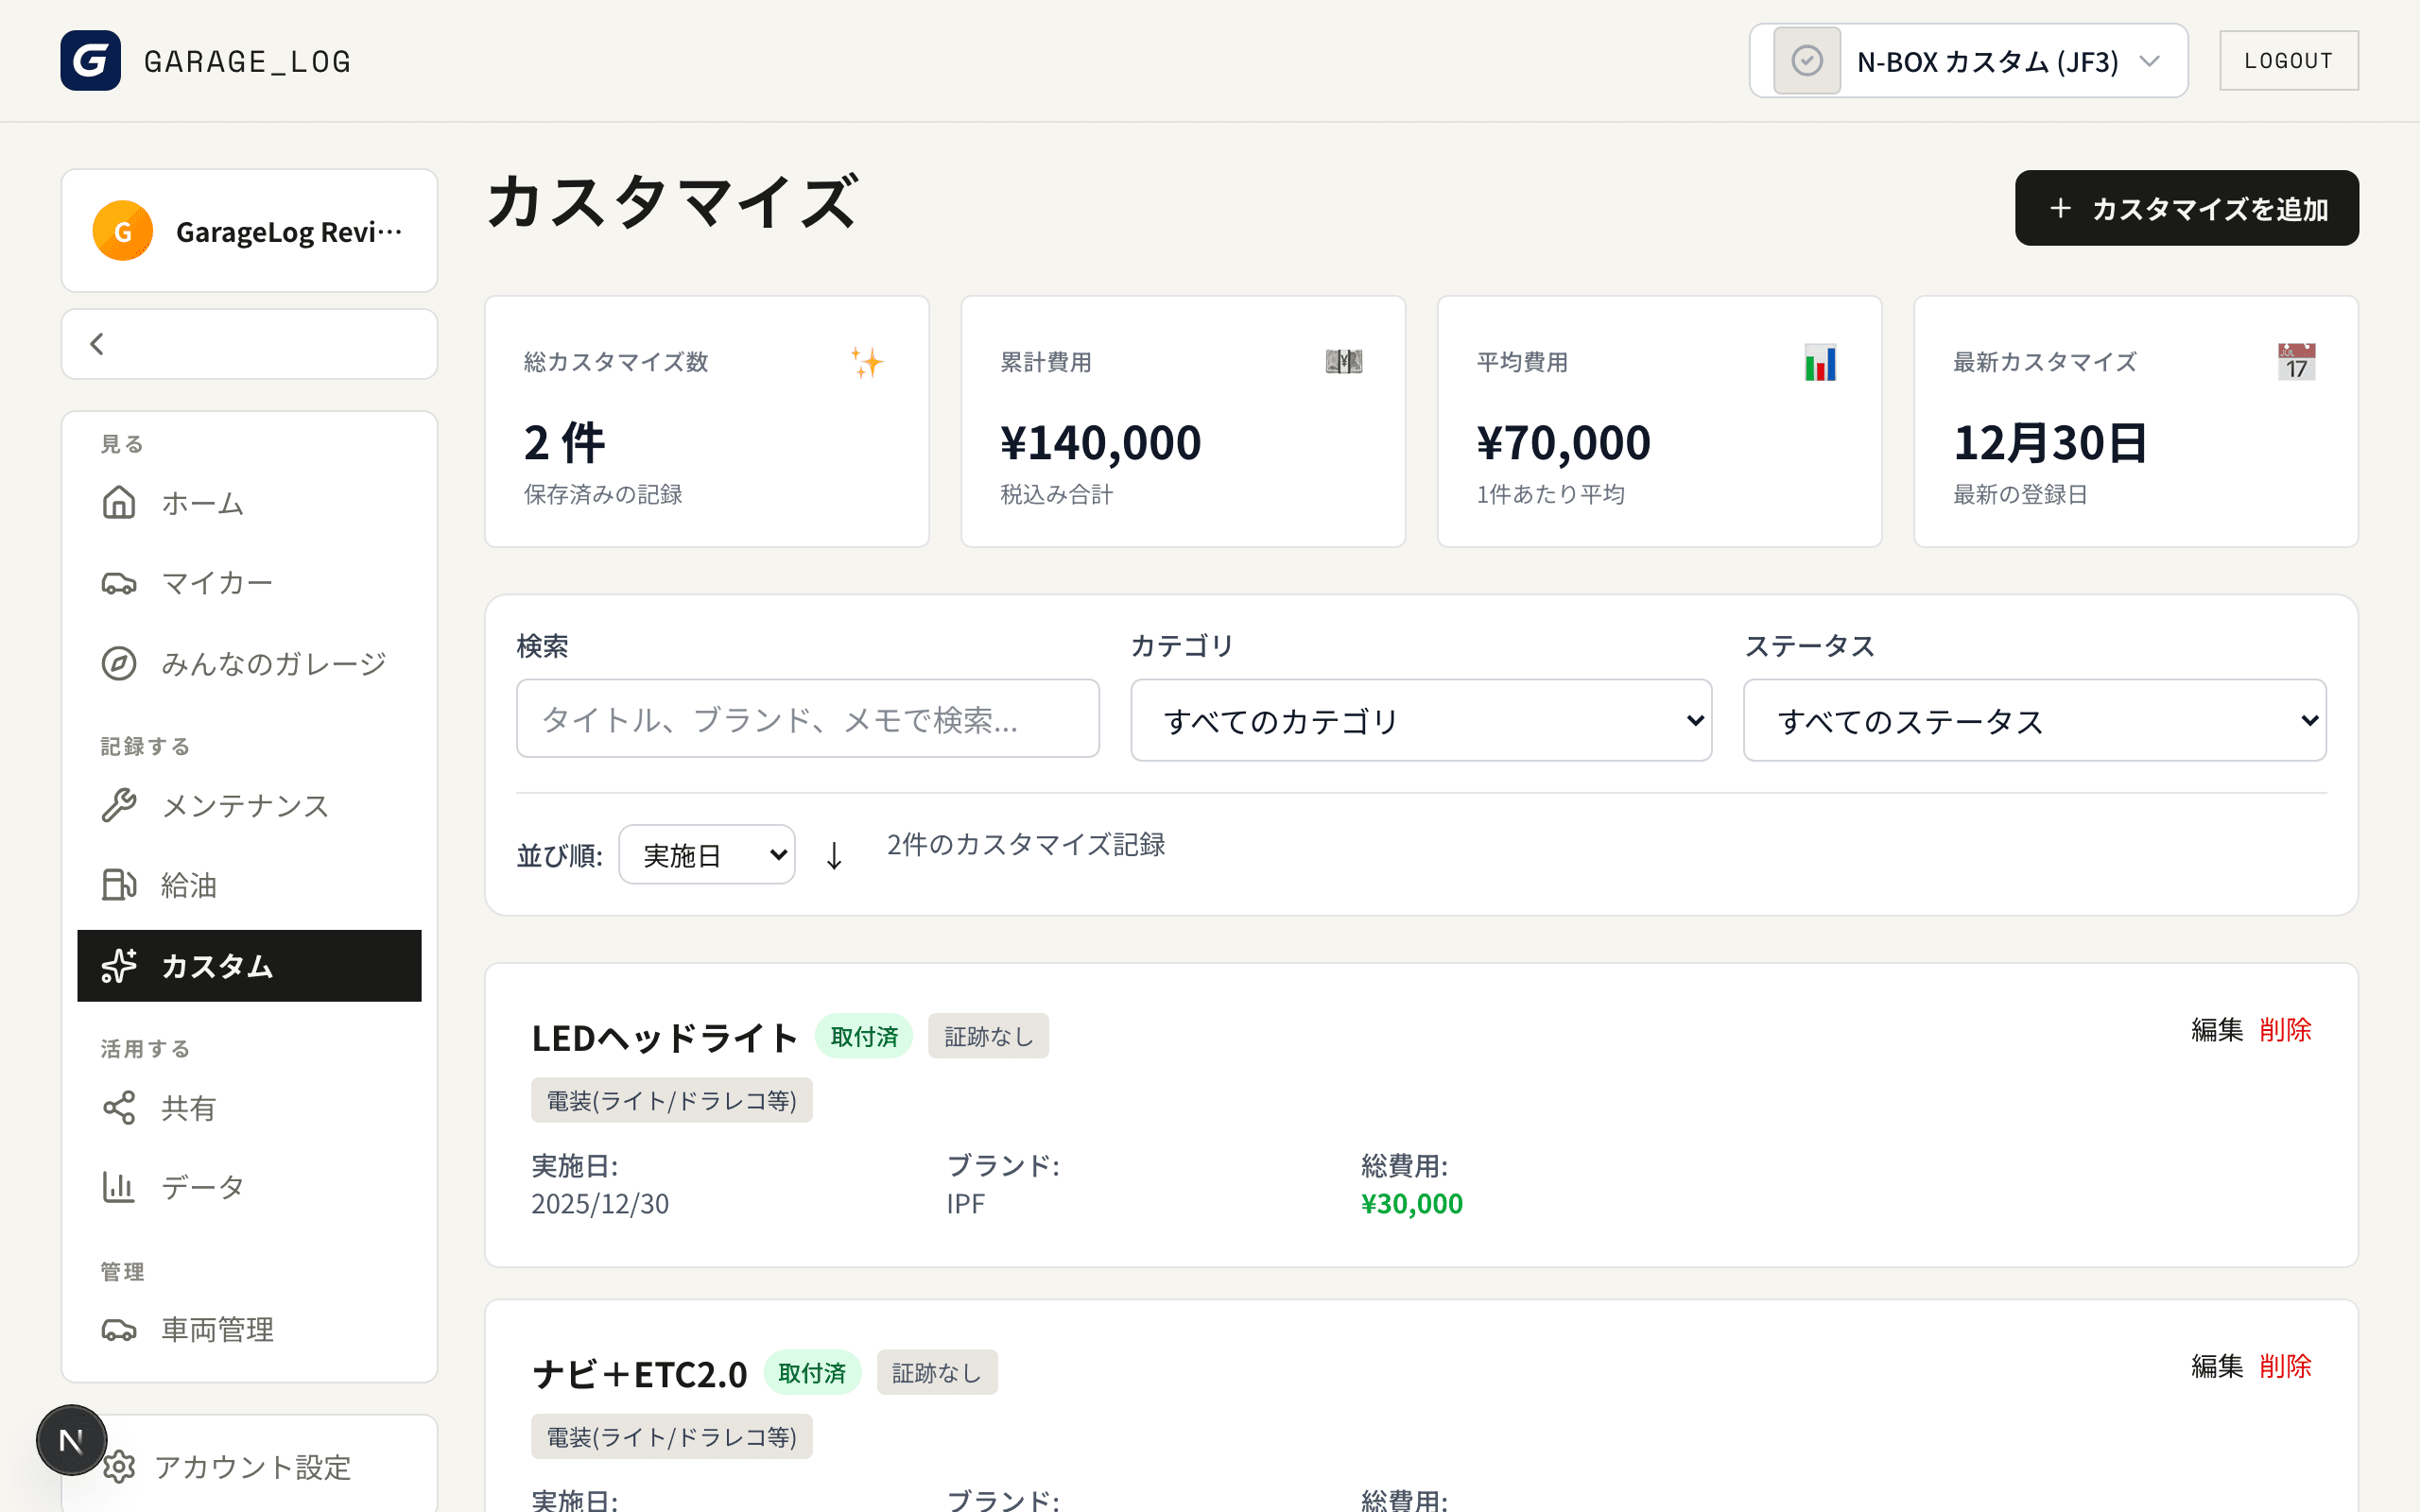This screenshot has height=1512, width=2420.
Task: Open 共有 page
Action: [250, 1108]
